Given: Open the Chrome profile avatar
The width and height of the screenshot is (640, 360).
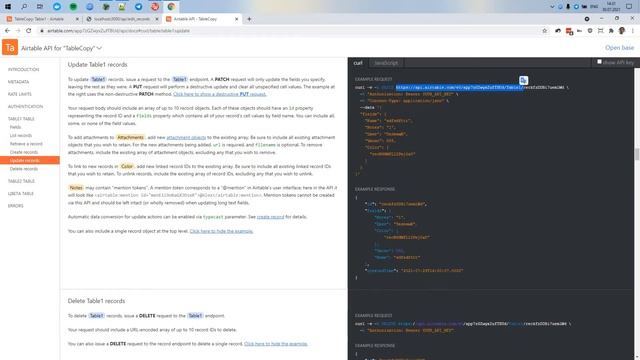Looking at the screenshot, I should pyautogui.click(x=622, y=31).
